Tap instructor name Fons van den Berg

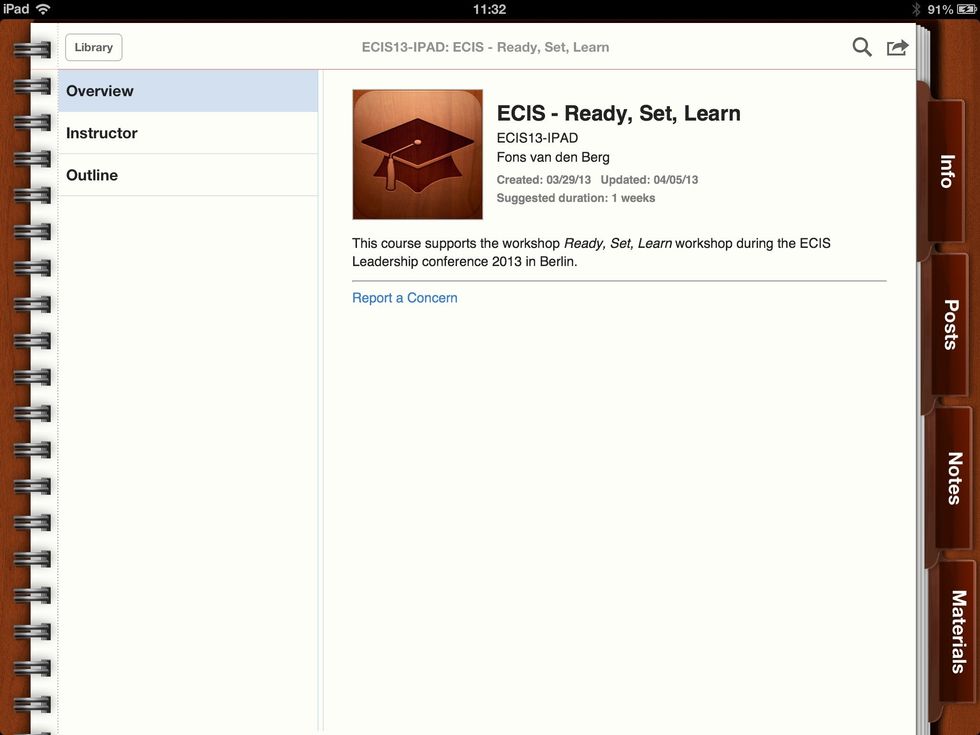[x=553, y=157]
